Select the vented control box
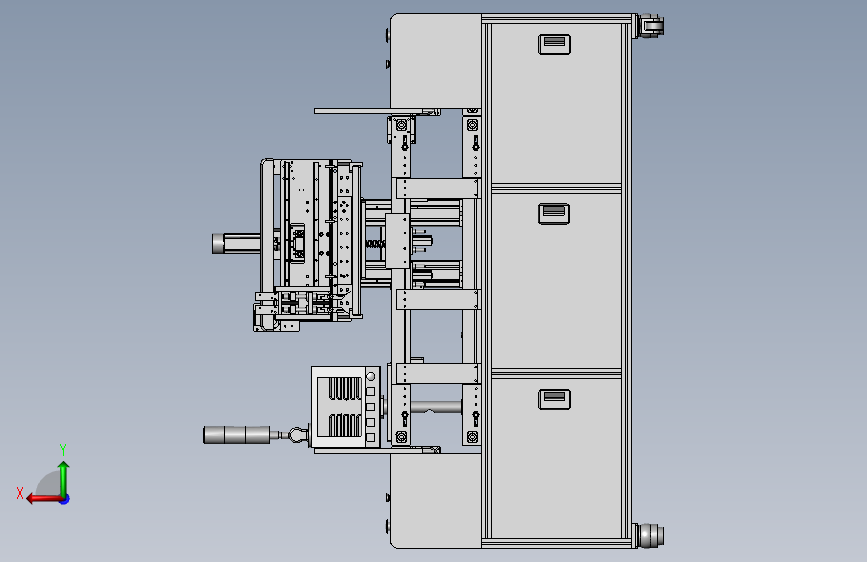The image size is (867, 562). pos(346,407)
